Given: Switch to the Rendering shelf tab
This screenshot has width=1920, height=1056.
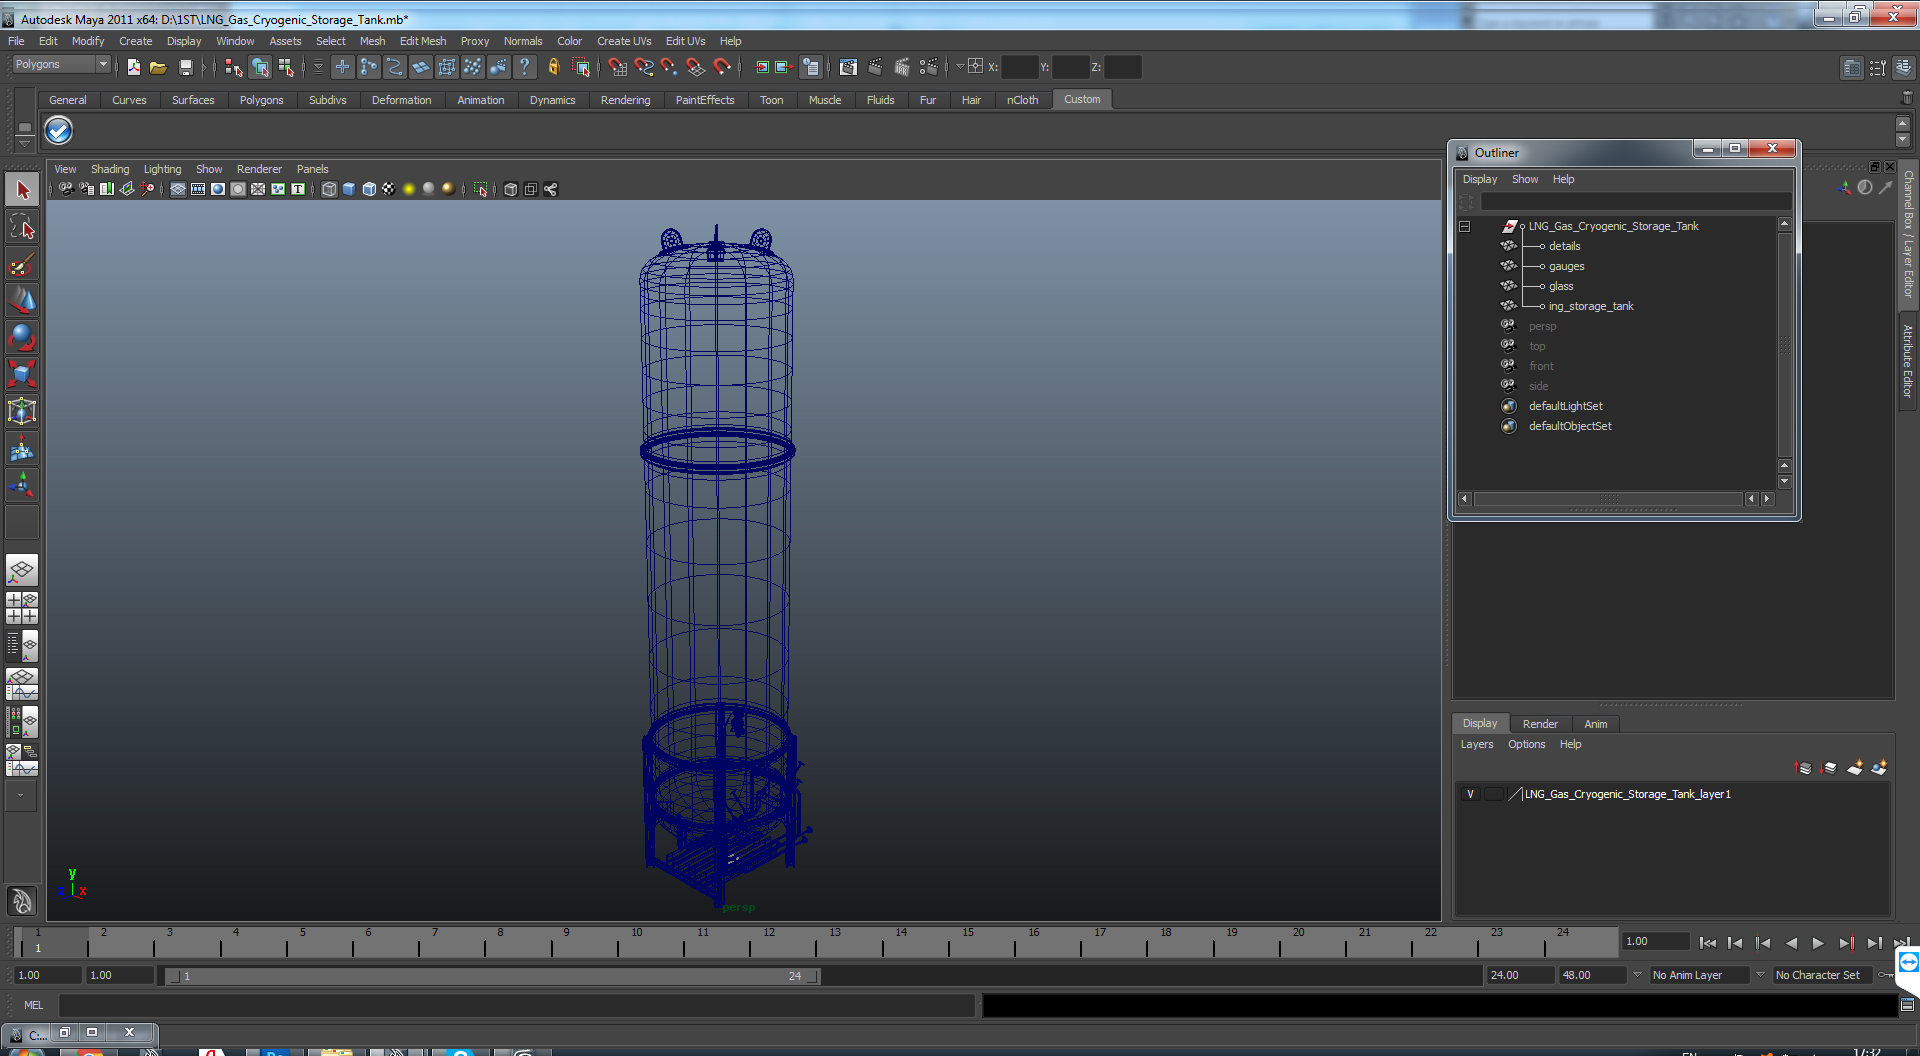Looking at the screenshot, I should [x=625, y=100].
